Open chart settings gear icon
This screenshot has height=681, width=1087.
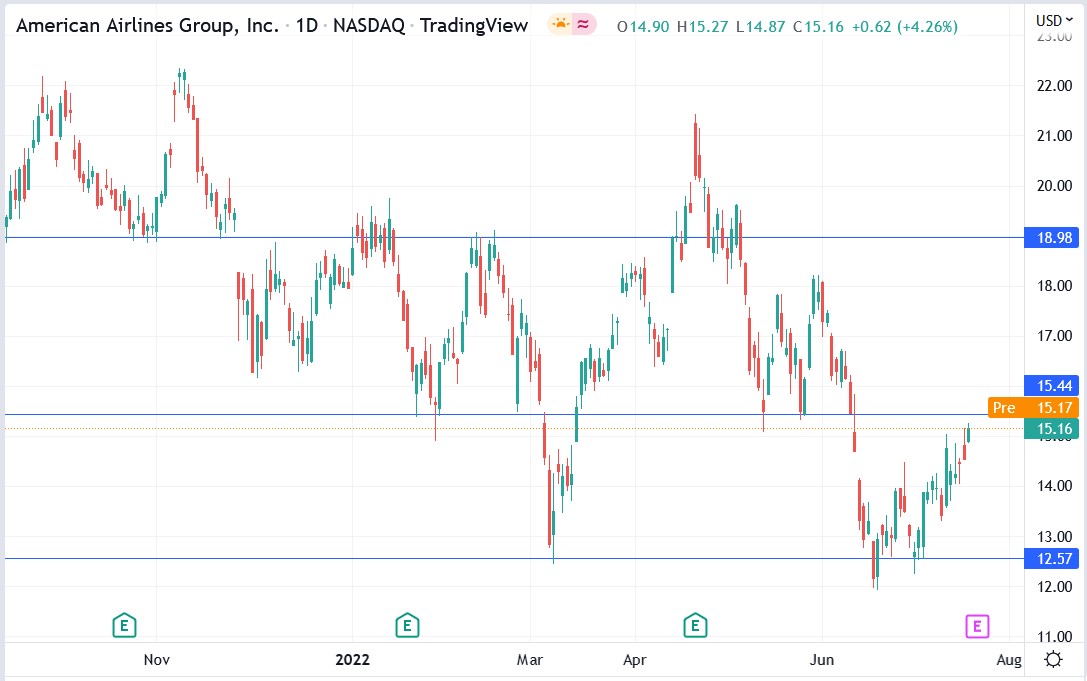[x=1053, y=659]
